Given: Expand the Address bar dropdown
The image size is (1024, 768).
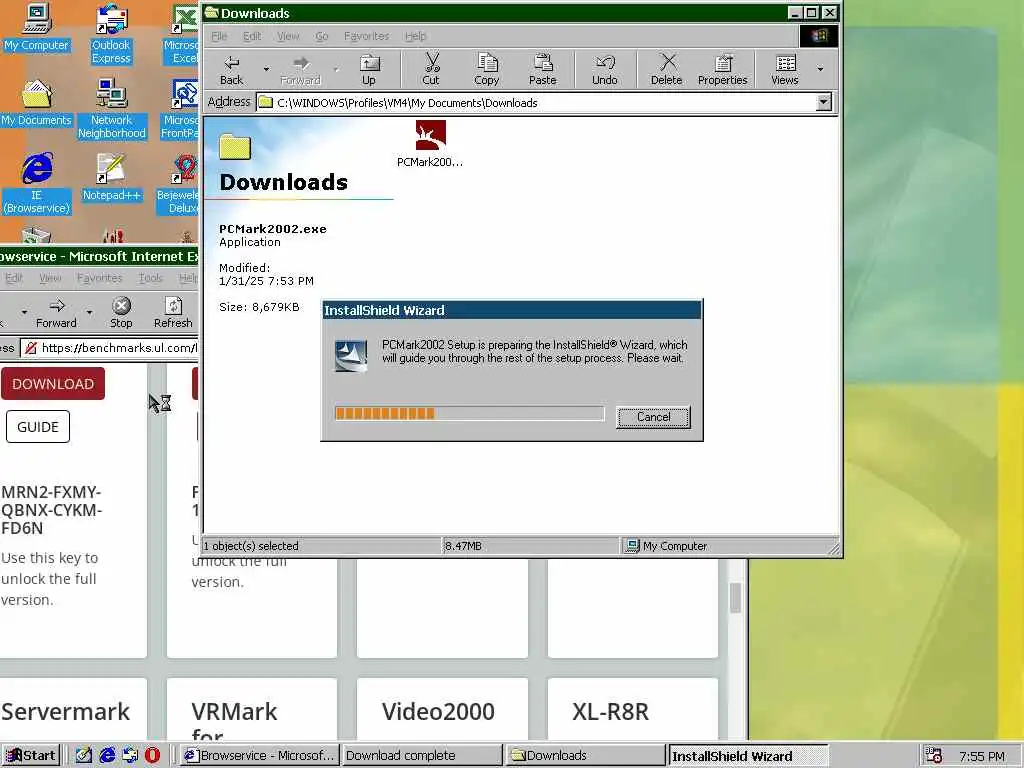Looking at the screenshot, I should 824,102.
